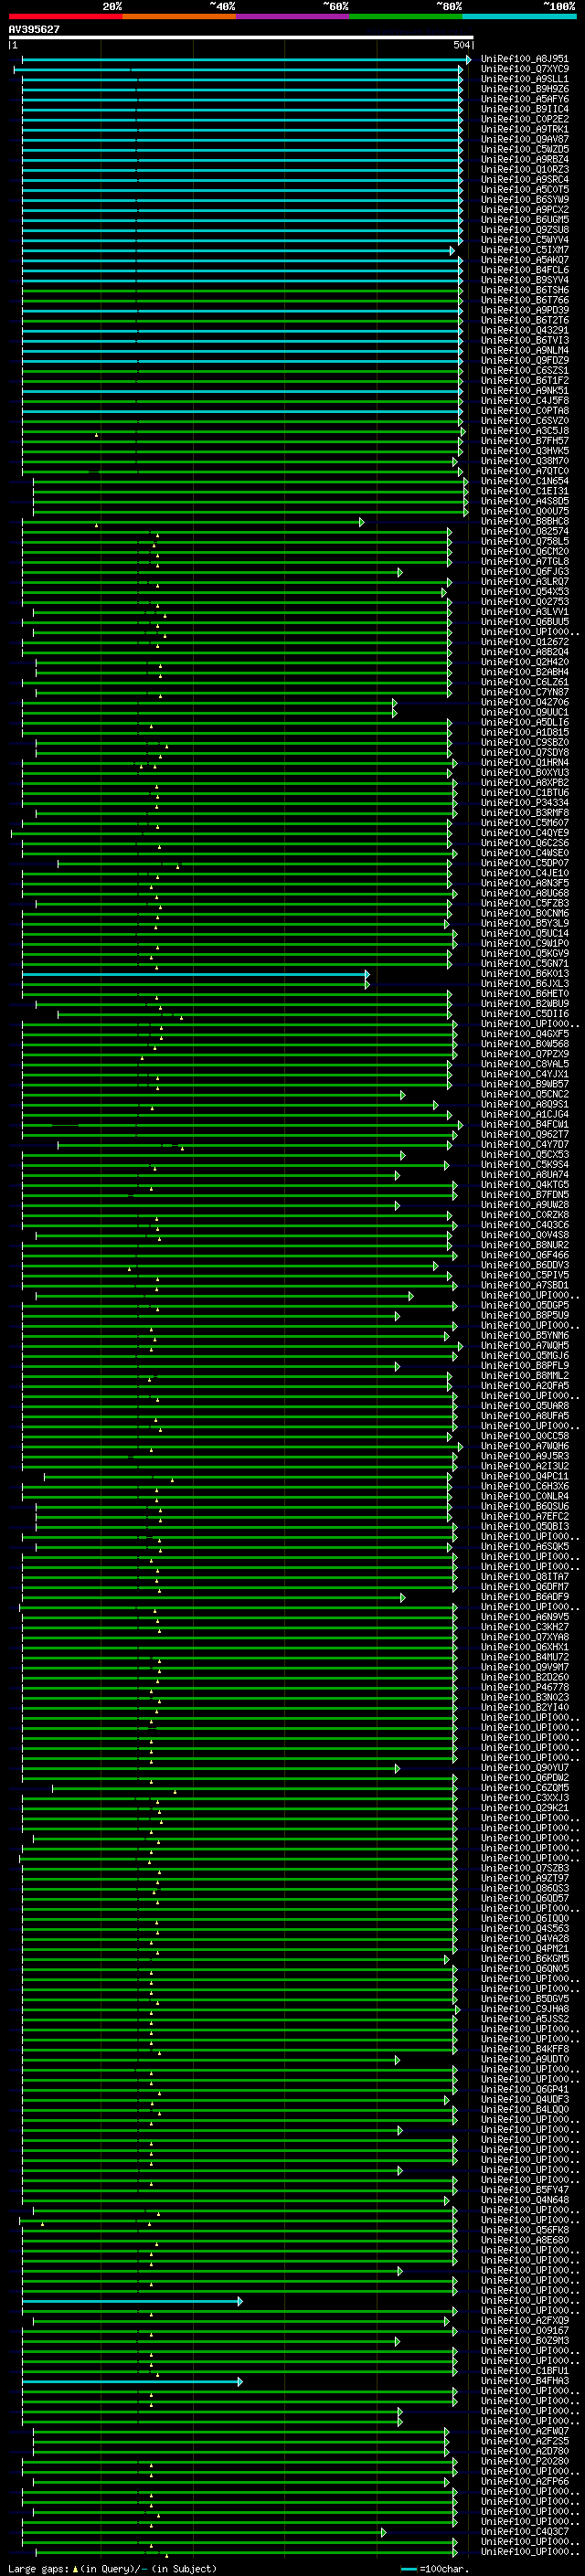
Task: Select the UniRef100_B6JXL3 label
Action: click(x=524, y=984)
